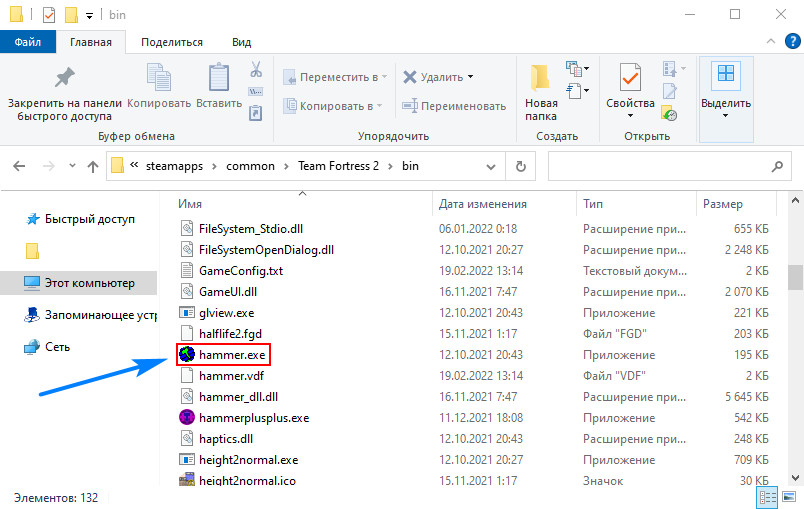Image resolution: width=804 pixels, height=509 pixels.
Task: Click the Paste clipboard icon
Action: pos(219,77)
